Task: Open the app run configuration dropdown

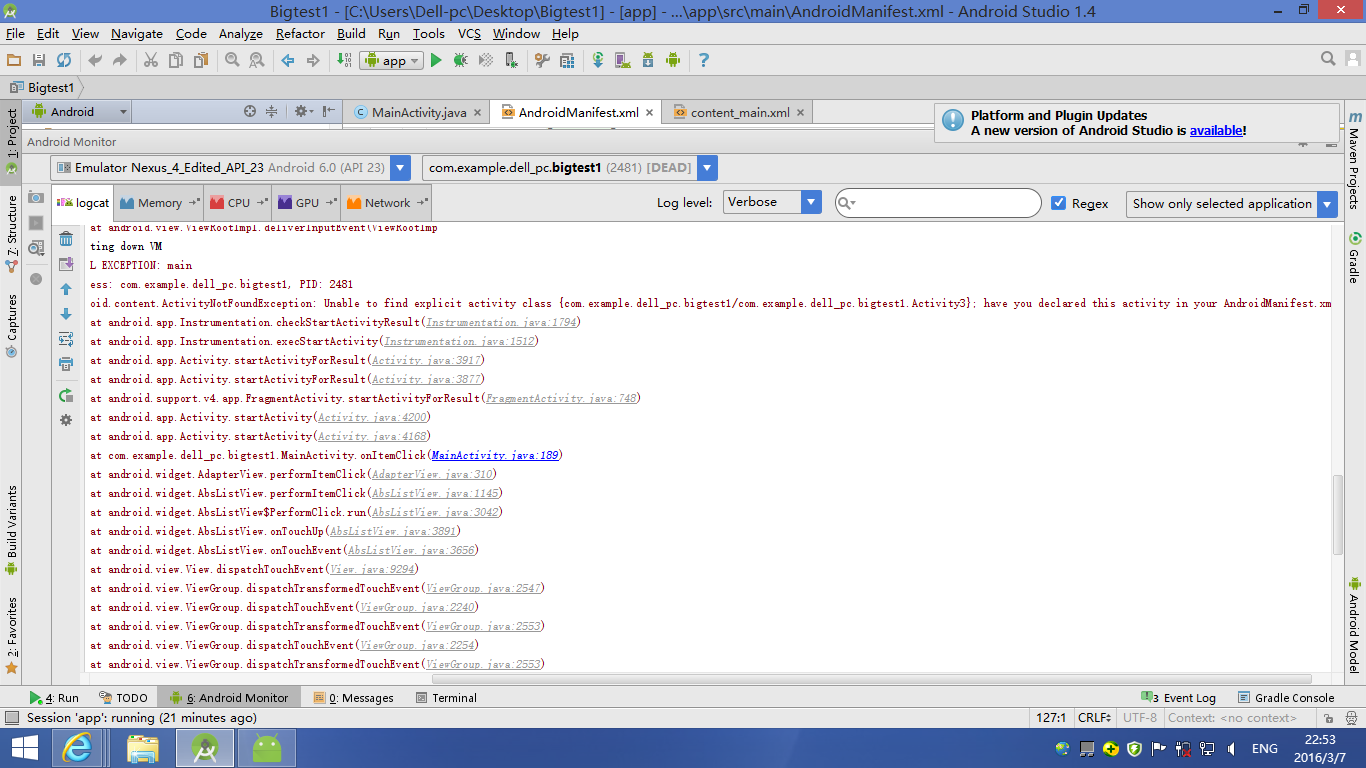Action: (391, 61)
